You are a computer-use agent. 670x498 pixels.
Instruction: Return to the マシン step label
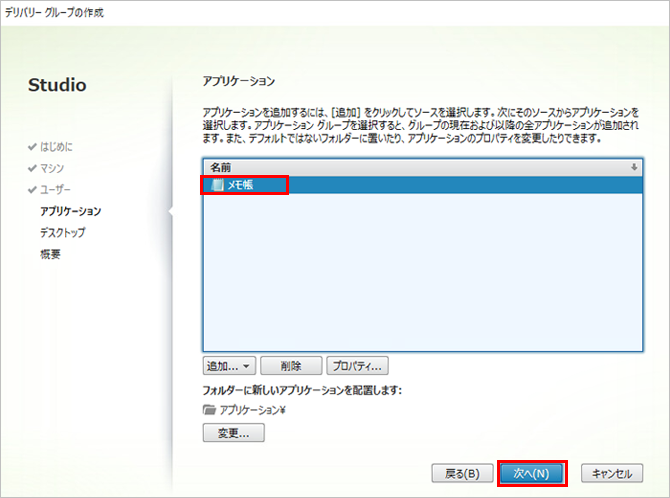pyautogui.click(x=52, y=168)
